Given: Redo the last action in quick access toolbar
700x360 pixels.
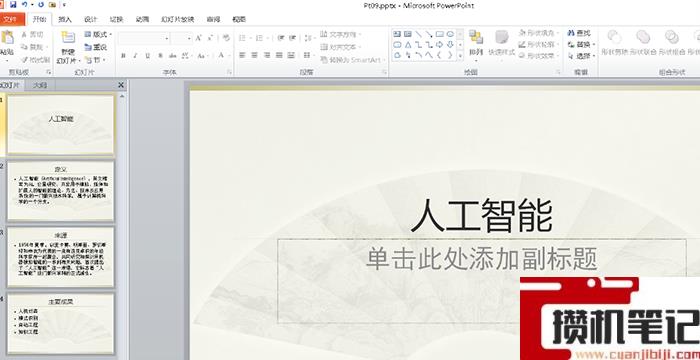Looking at the screenshot, I should [x=41, y=4].
